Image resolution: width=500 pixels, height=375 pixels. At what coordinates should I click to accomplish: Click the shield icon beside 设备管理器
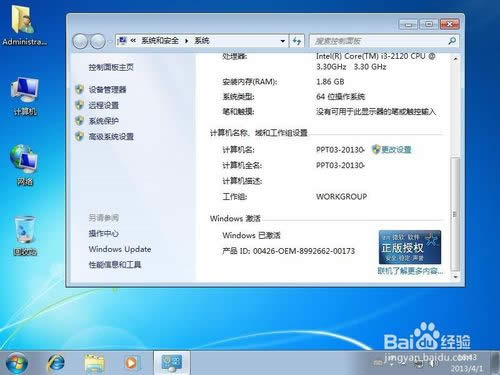pyautogui.click(x=79, y=89)
